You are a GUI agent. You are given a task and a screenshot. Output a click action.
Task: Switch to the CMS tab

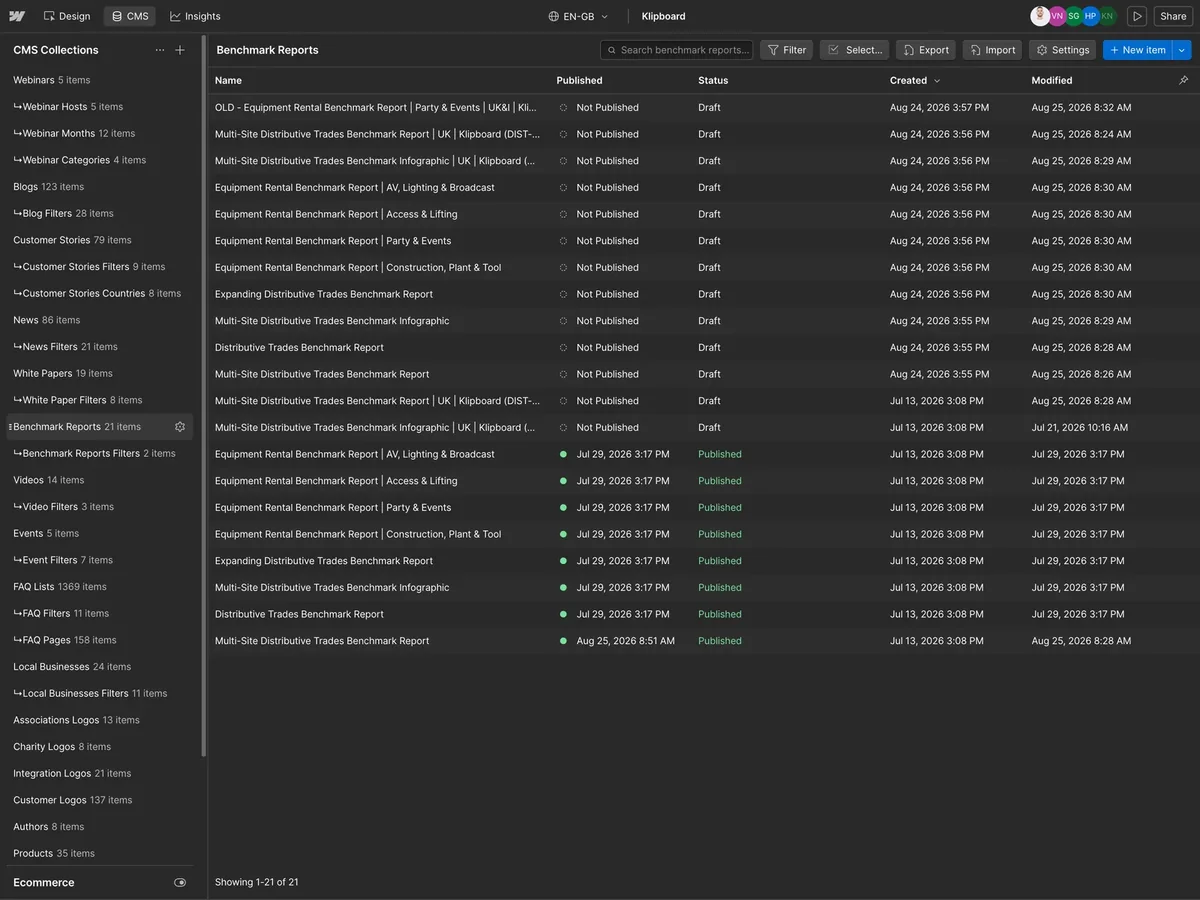[130, 16]
